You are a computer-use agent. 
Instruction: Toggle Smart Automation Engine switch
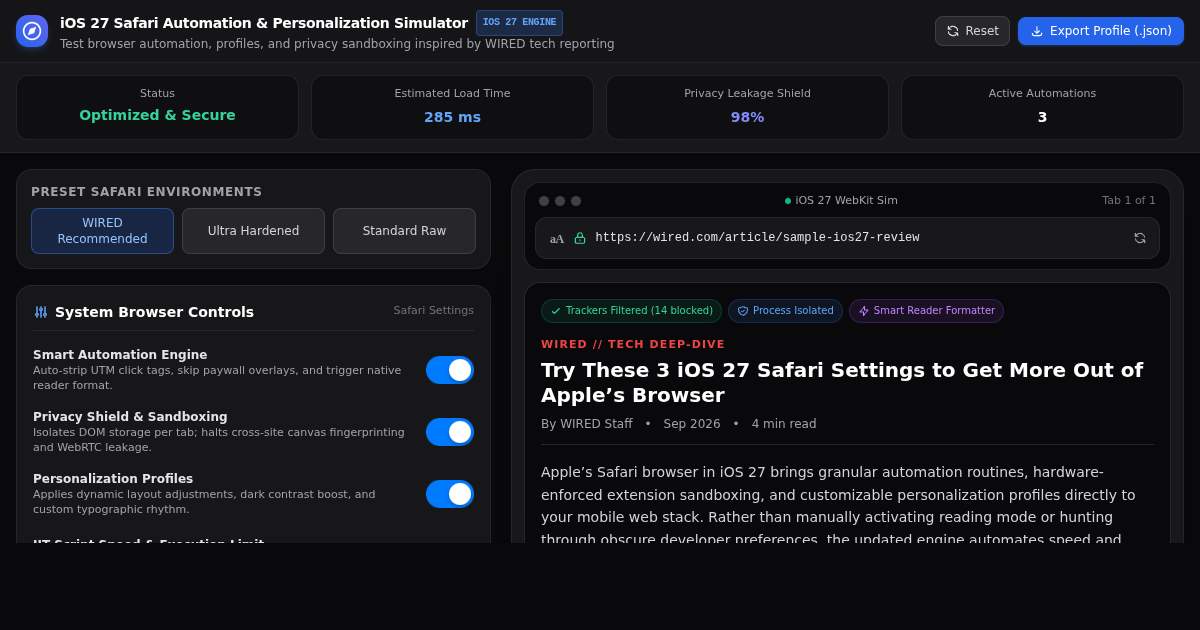click(450, 370)
